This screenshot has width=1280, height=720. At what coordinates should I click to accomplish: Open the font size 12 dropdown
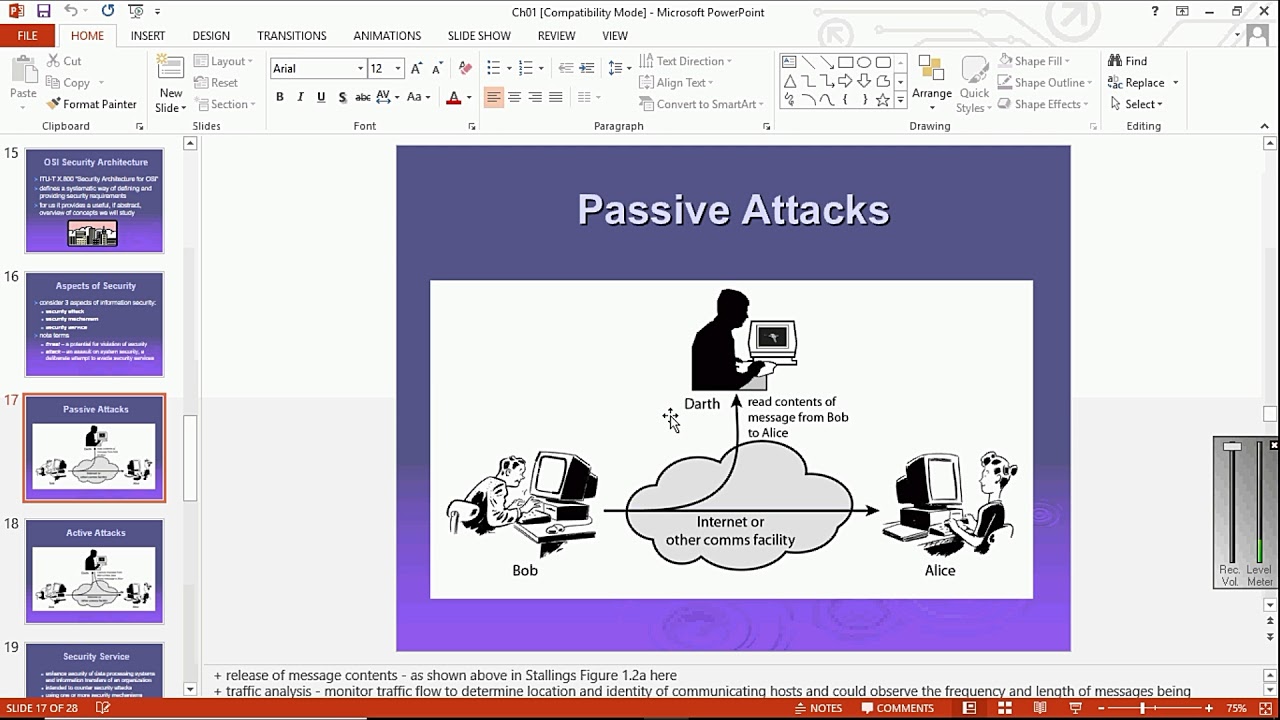click(x=397, y=68)
